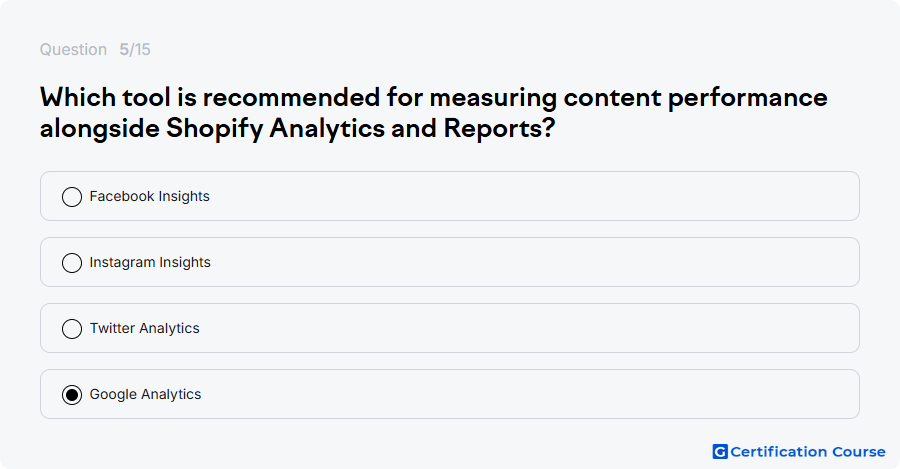Click the filled Google Analytics radio button
Viewport: 900px width, 469px height.
point(72,395)
